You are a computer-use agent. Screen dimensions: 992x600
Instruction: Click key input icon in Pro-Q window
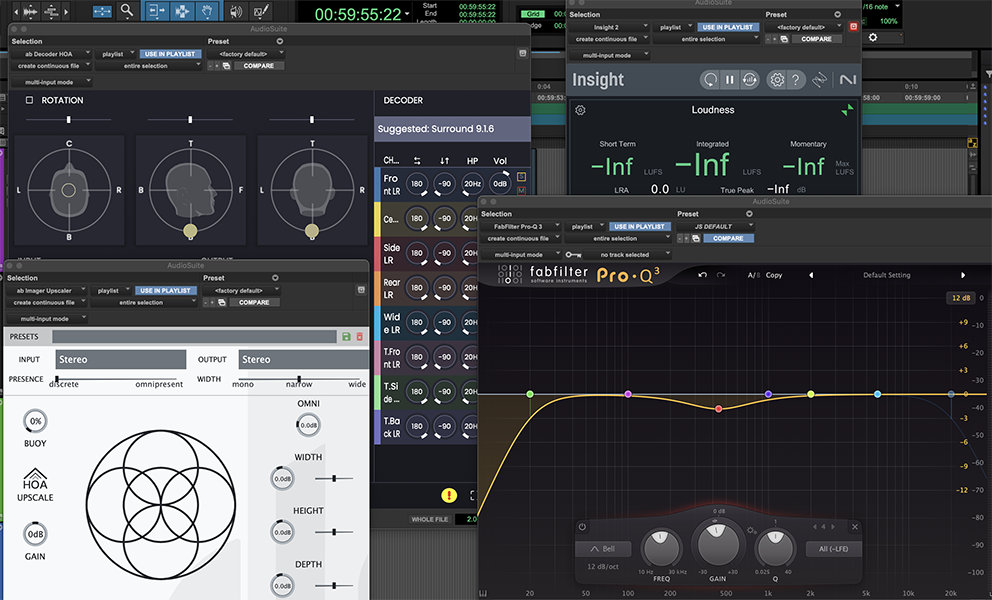pyautogui.click(x=574, y=254)
